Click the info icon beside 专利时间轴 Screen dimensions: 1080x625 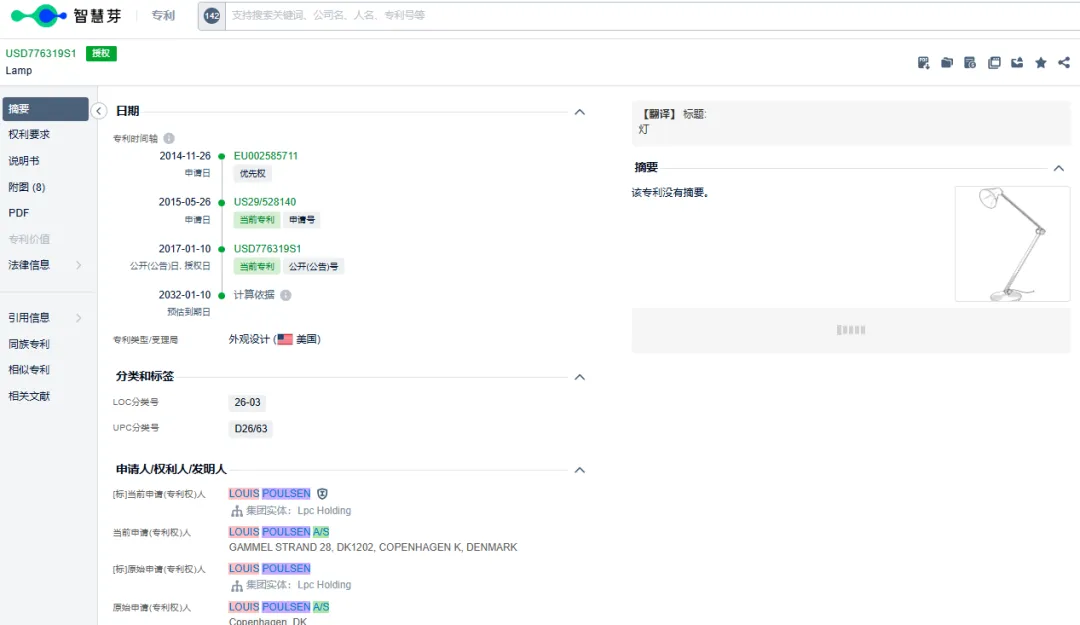point(169,139)
